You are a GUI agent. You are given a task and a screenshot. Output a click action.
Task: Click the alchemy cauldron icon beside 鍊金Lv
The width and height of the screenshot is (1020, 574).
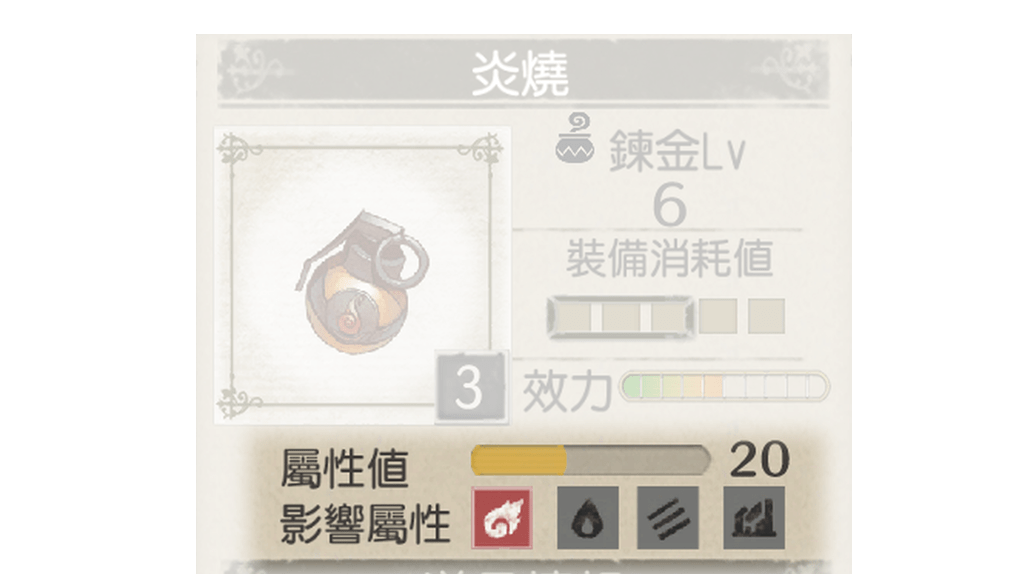(575, 138)
